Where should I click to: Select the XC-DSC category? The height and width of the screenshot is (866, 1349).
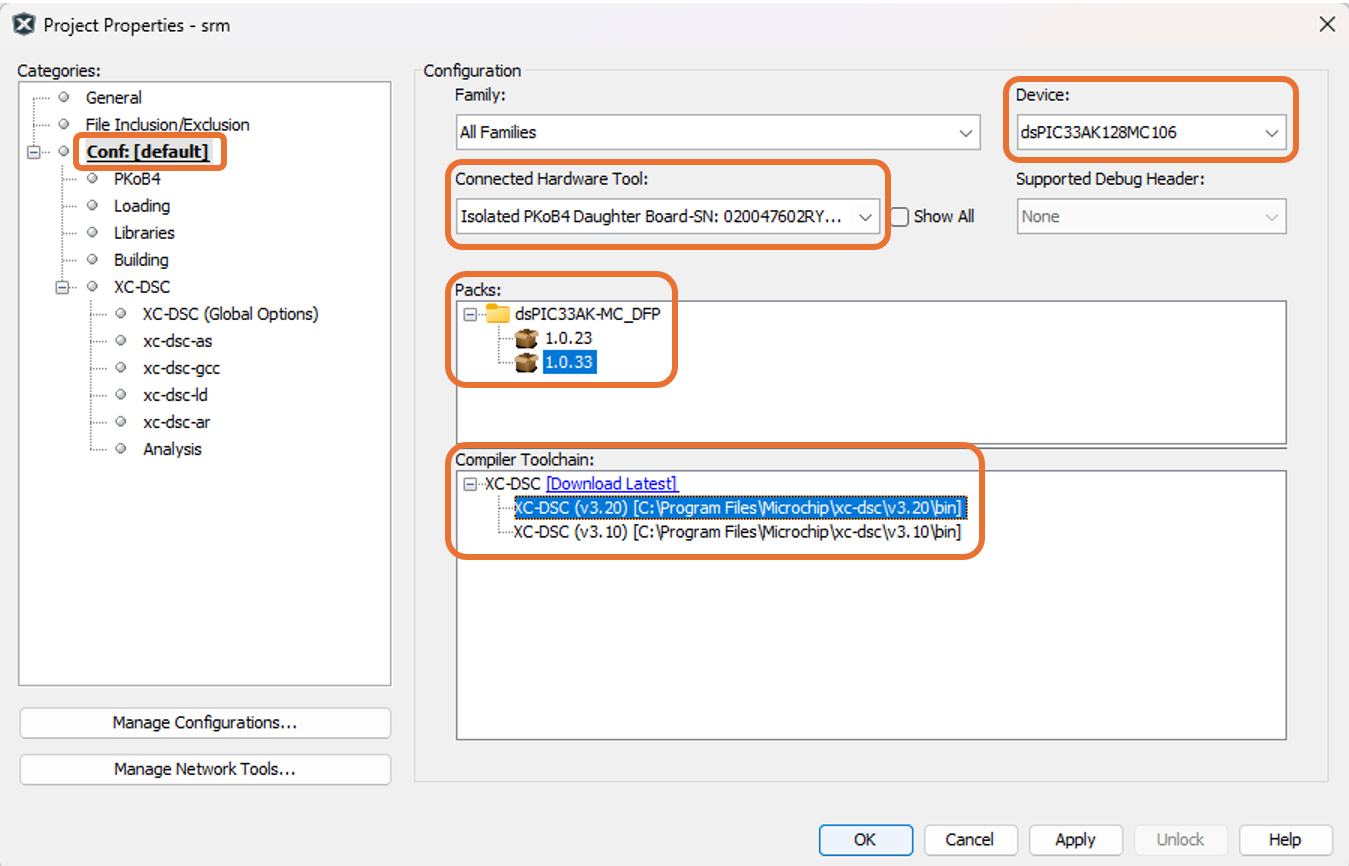click(141, 287)
